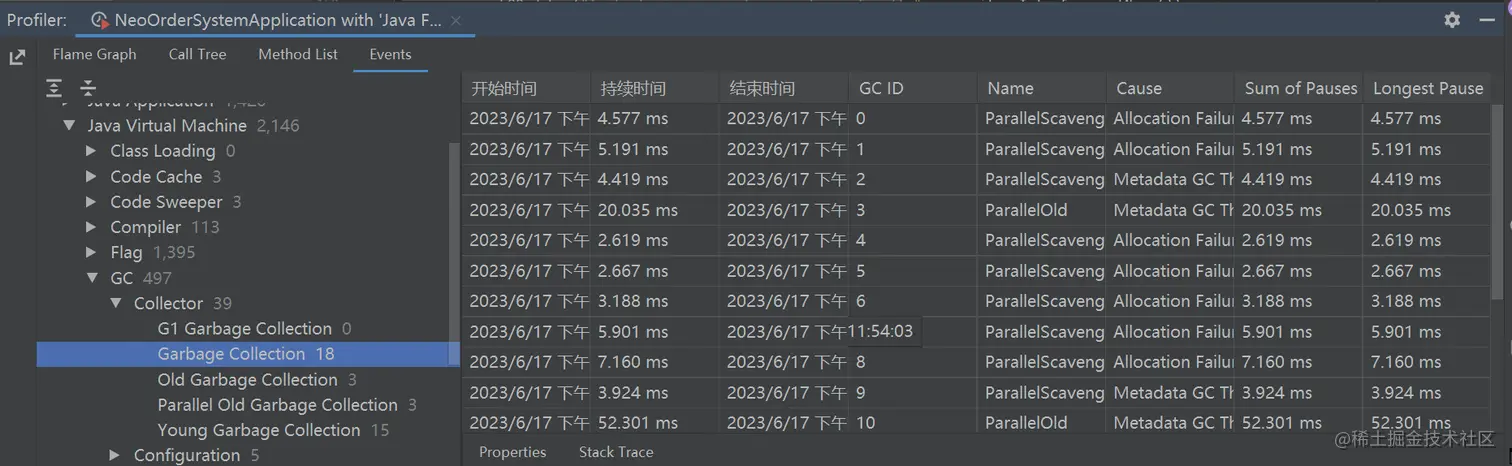Open the Stack Trace tab
The width and height of the screenshot is (1512, 466).
click(616, 452)
